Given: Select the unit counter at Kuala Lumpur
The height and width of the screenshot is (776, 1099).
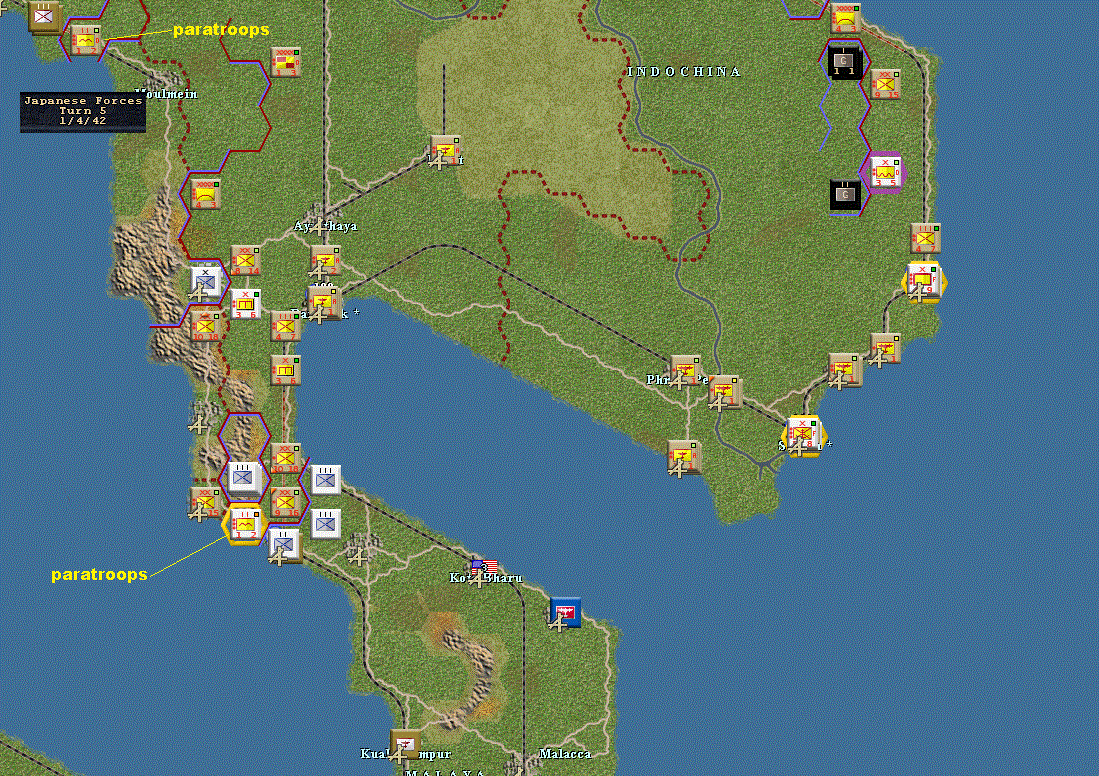Looking at the screenshot, I should [405, 744].
